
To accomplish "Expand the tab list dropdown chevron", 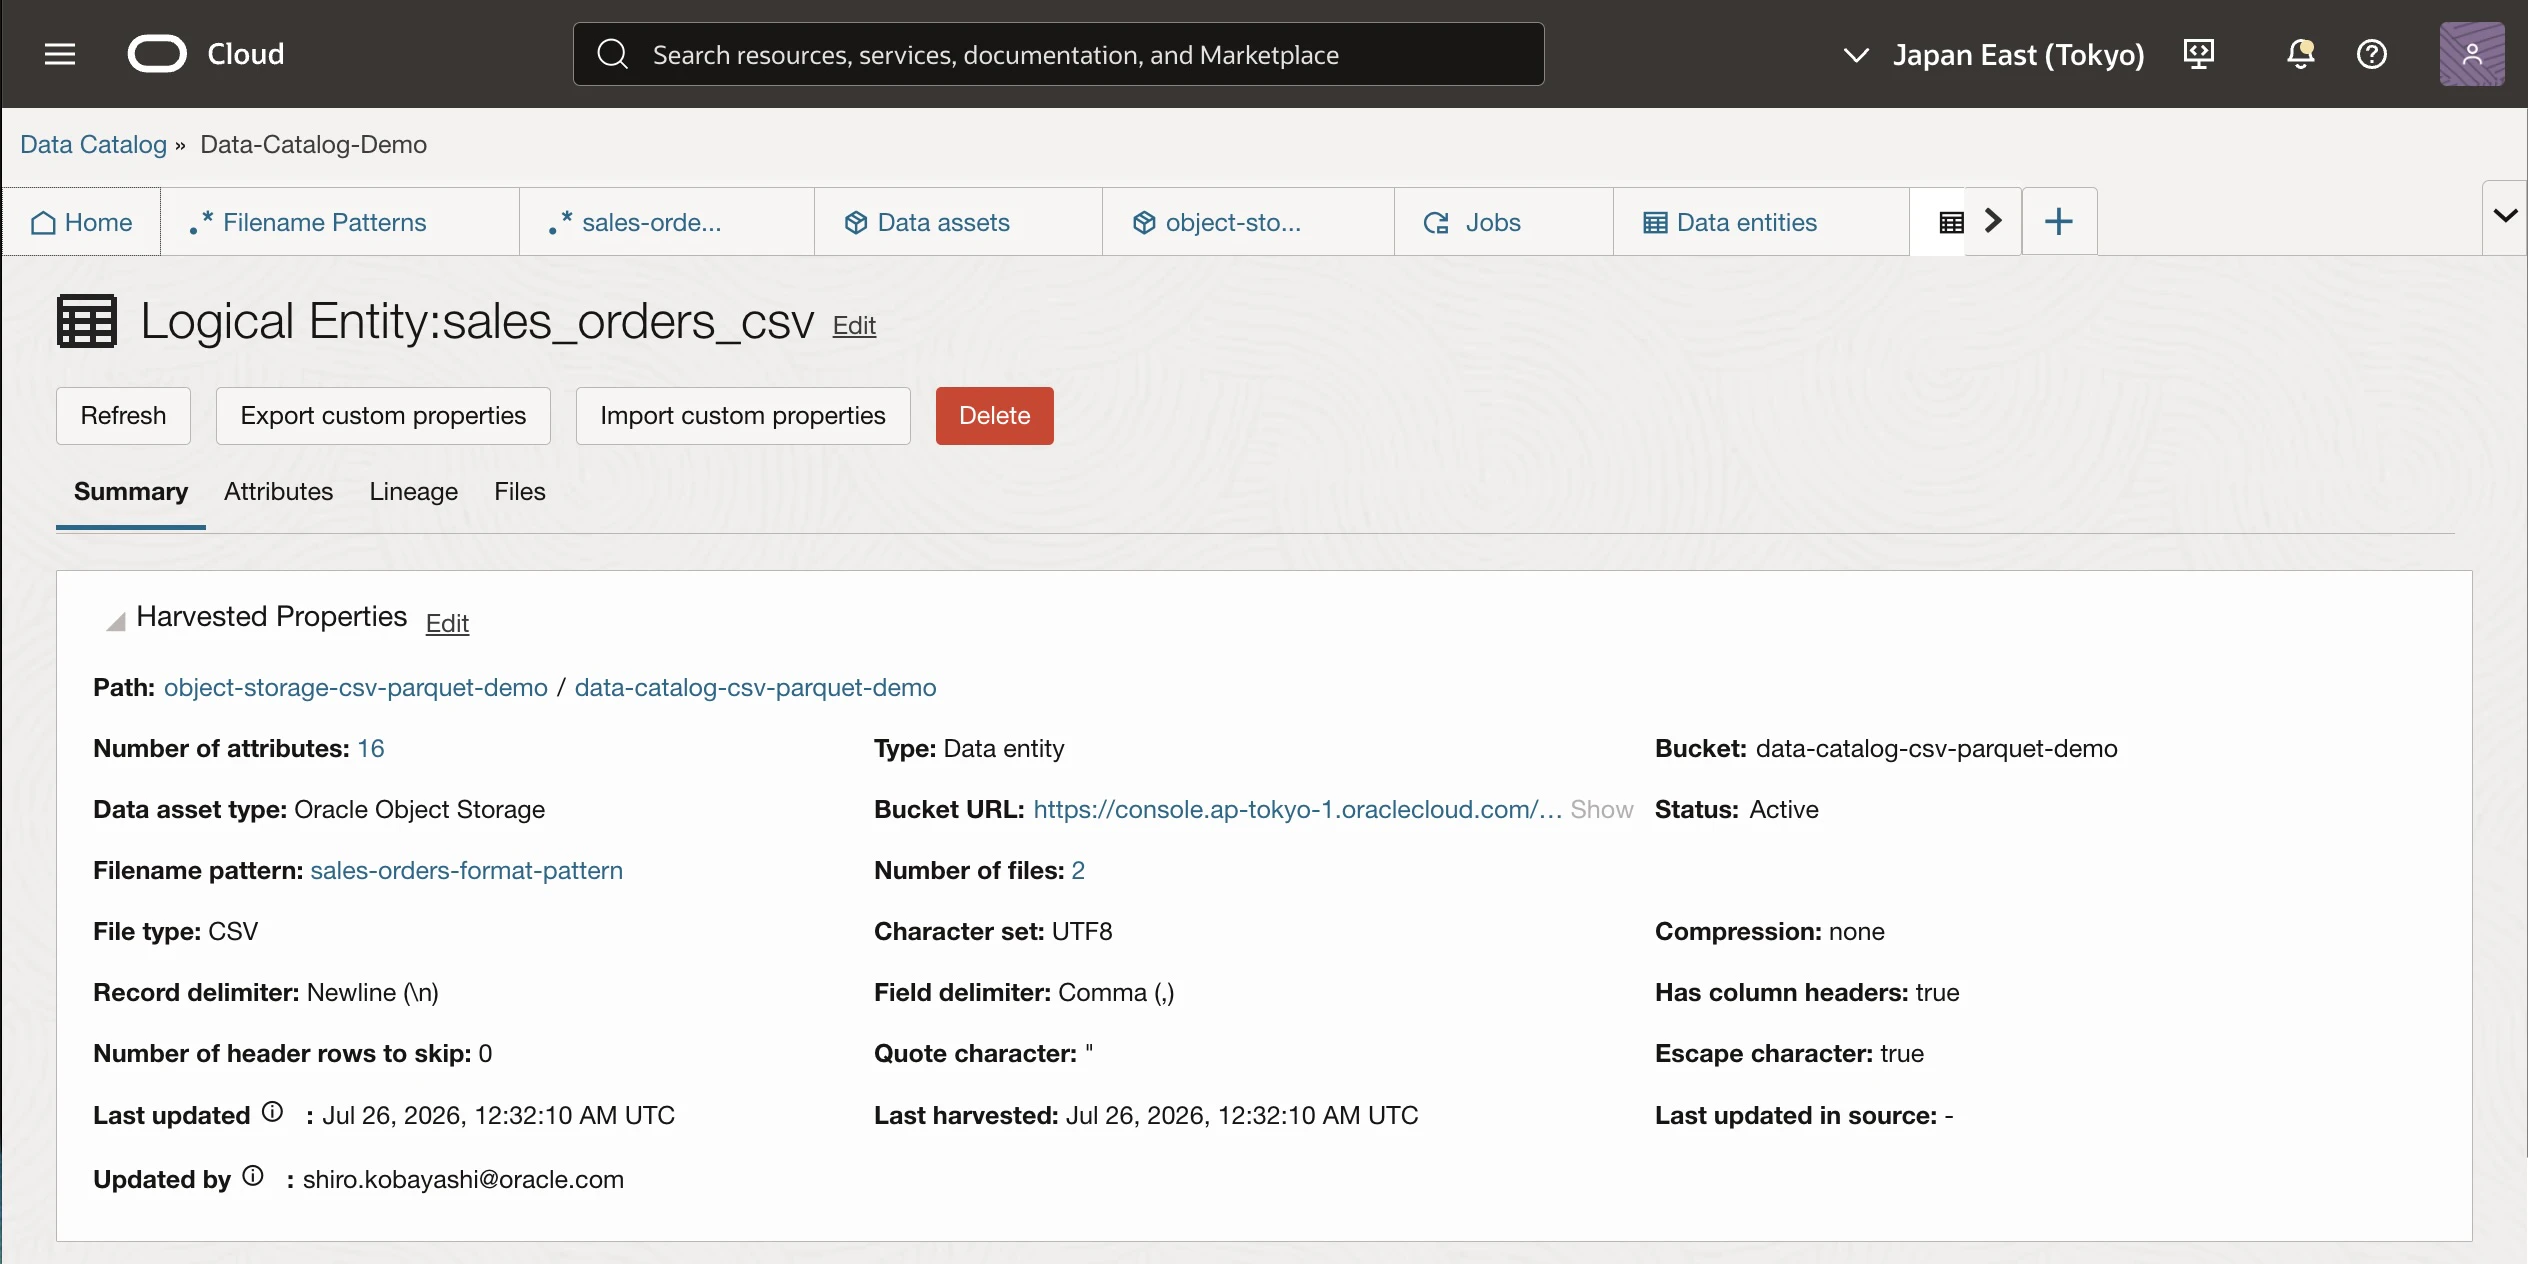I will [2505, 216].
